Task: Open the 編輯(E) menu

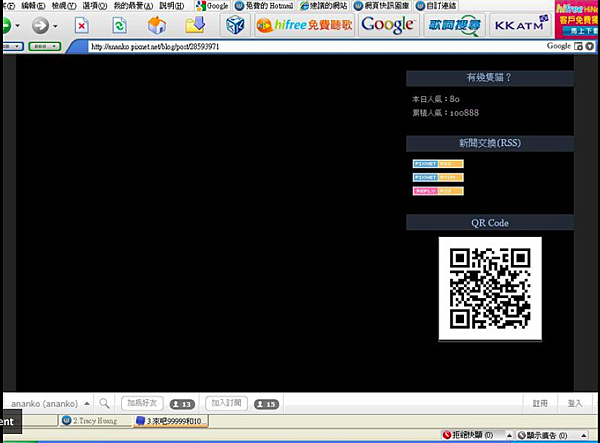Action: point(33,6)
